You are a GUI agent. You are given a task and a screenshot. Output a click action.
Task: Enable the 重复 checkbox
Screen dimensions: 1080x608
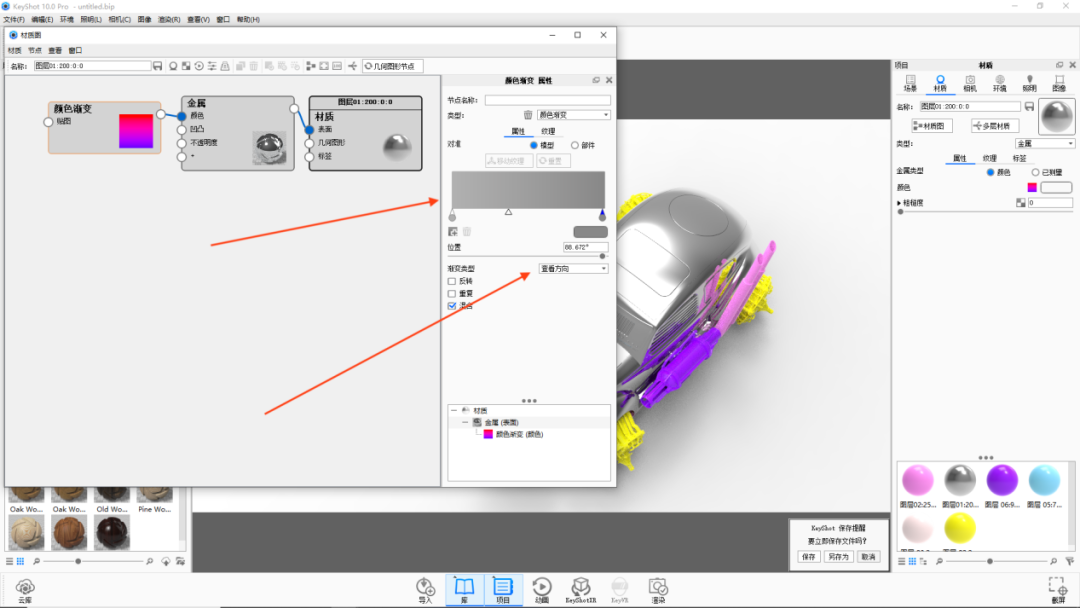click(x=452, y=293)
